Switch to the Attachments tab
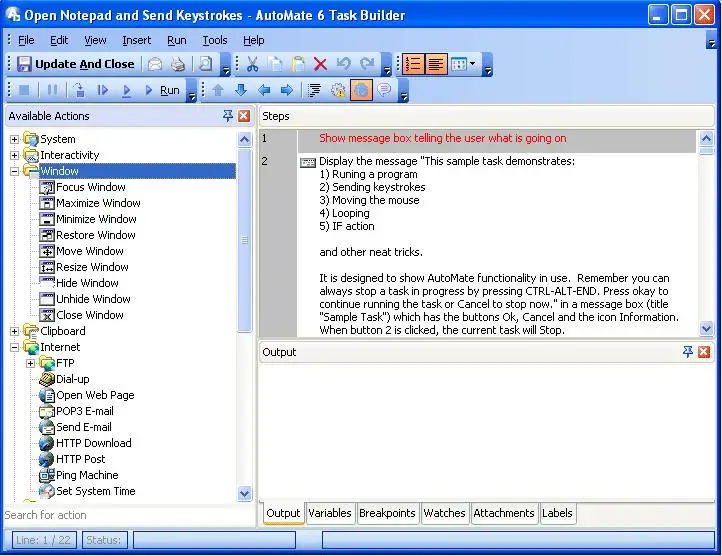The image size is (722, 556). tap(504, 513)
